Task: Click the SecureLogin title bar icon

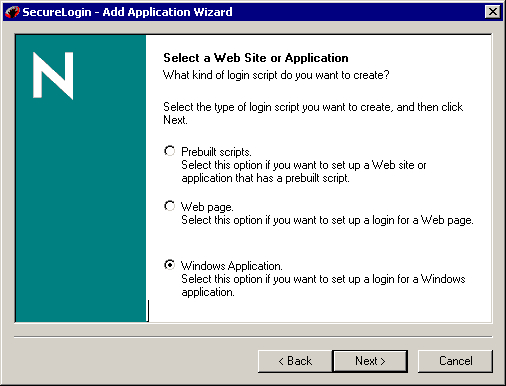Action: pyautogui.click(x=12, y=12)
